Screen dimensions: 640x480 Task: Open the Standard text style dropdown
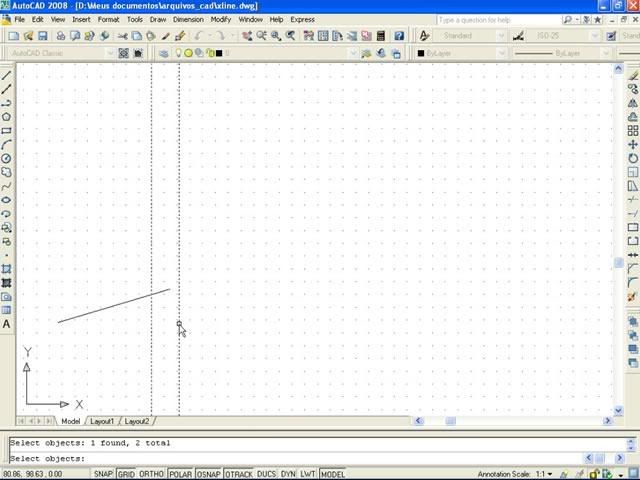[502, 36]
